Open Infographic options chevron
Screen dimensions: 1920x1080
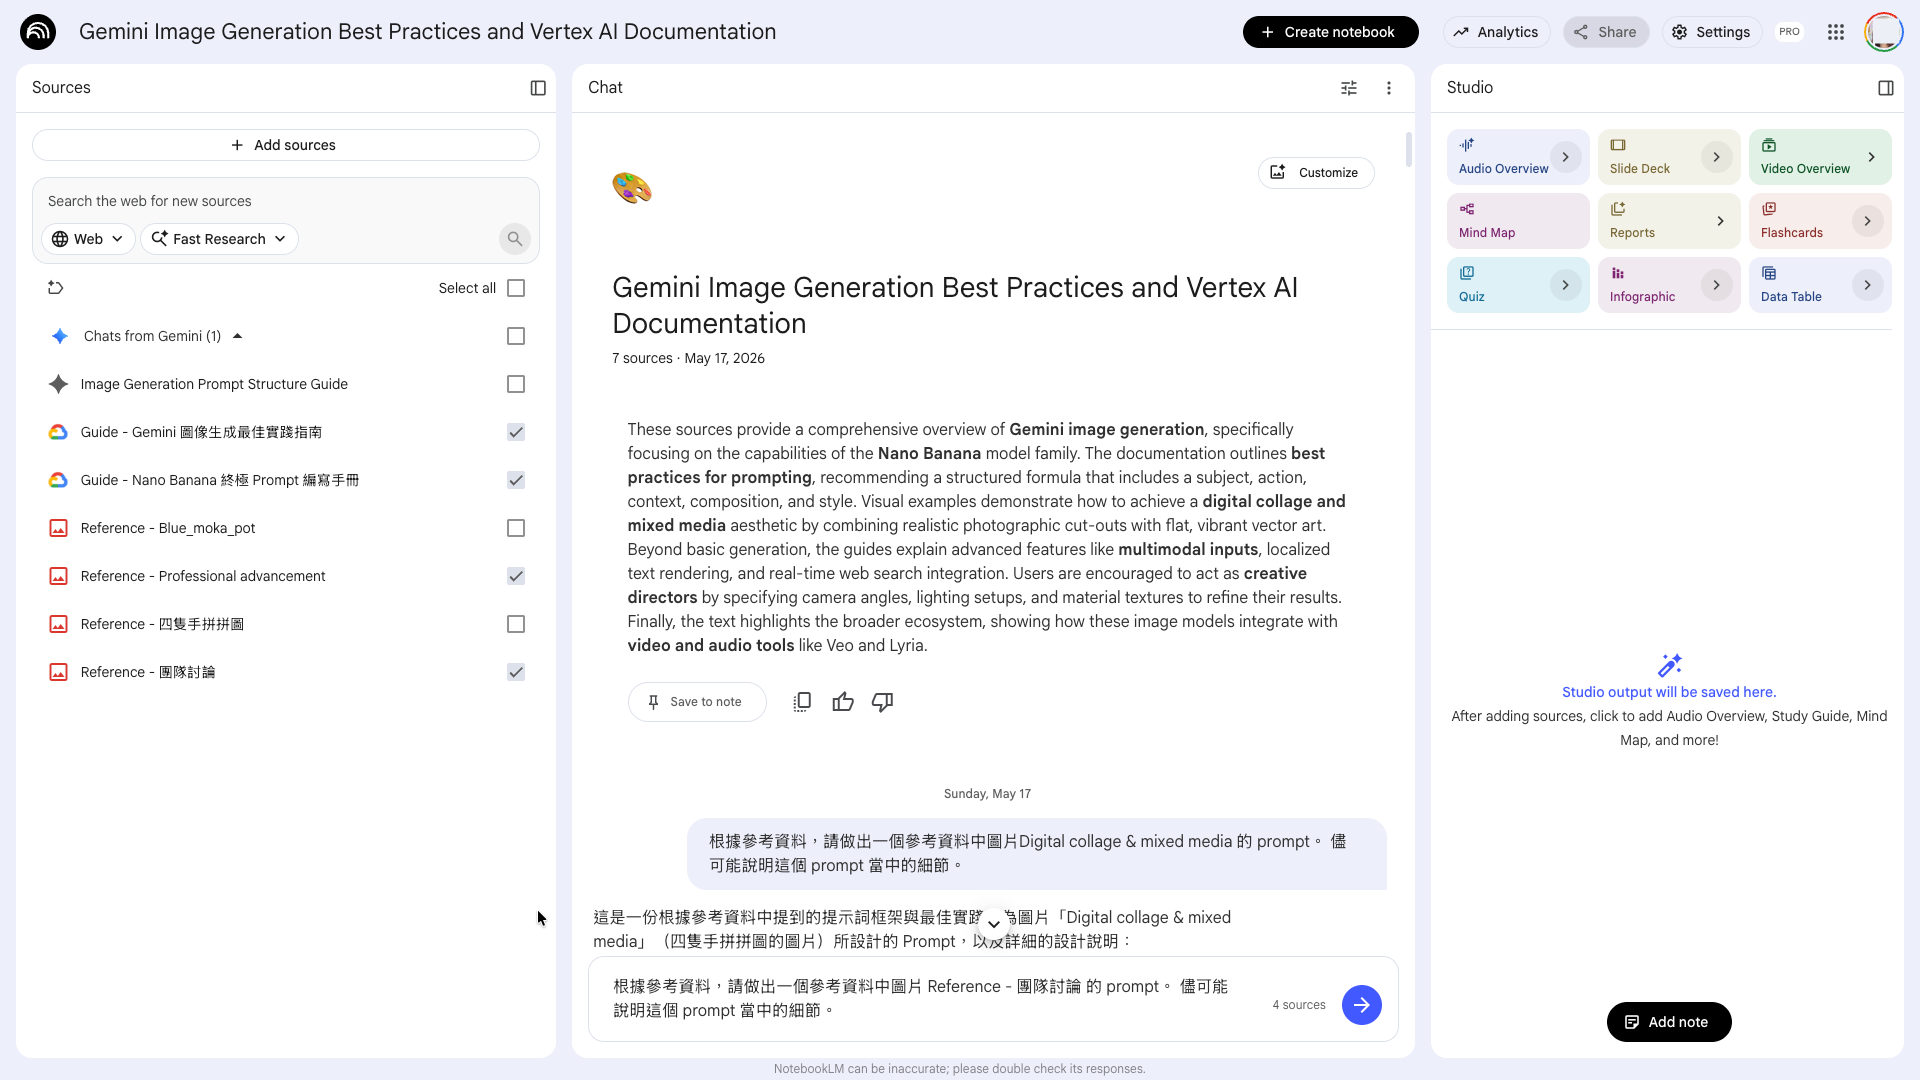coord(1717,285)
